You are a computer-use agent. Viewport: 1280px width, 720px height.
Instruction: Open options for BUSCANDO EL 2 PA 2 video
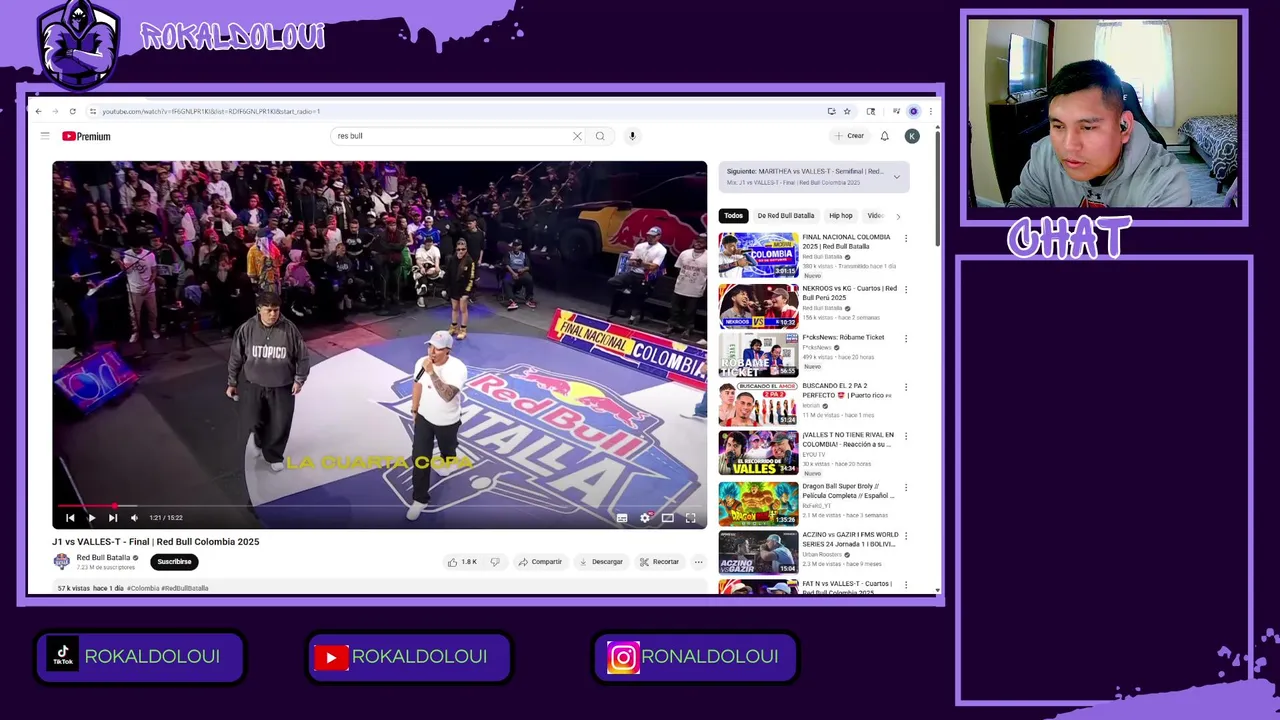[x=906, y=387]
